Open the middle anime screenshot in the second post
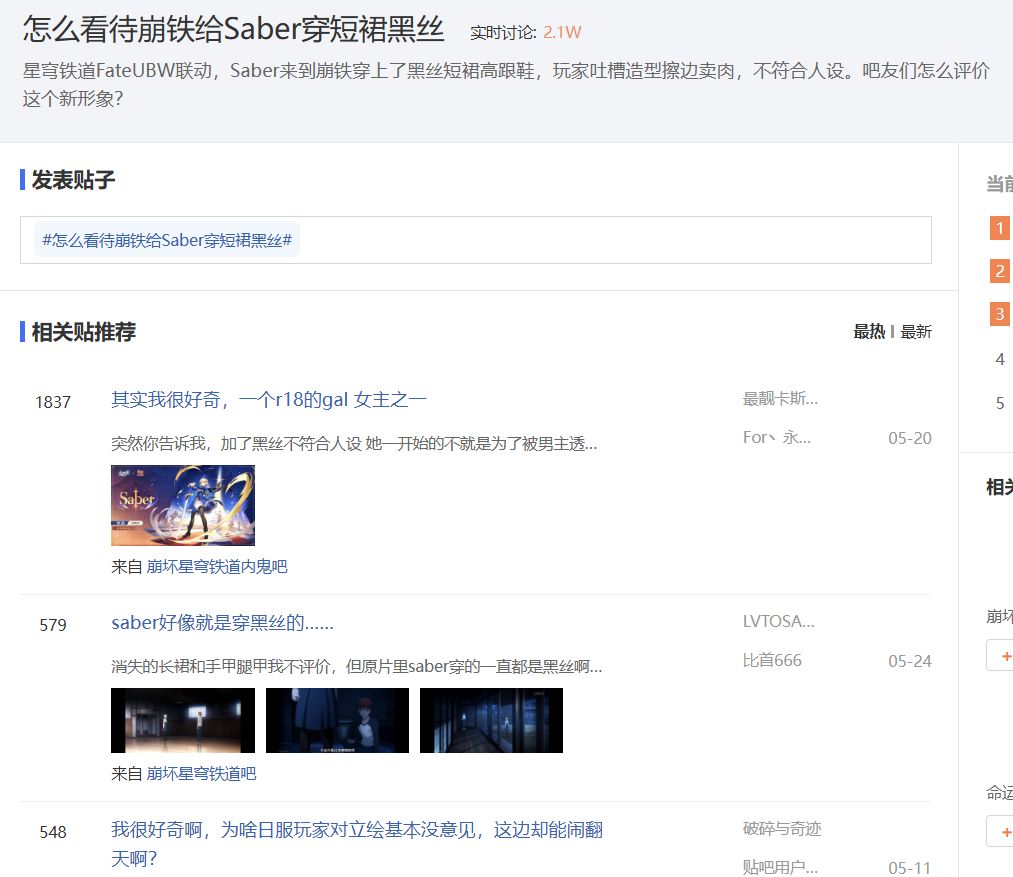This screenshot has width=1013, height=877. 337,720
